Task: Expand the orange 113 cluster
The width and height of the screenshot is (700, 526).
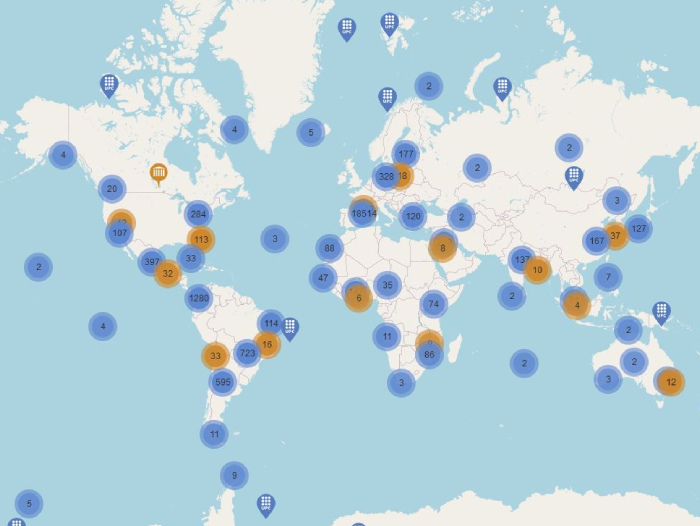Action: tap(201, 240)
